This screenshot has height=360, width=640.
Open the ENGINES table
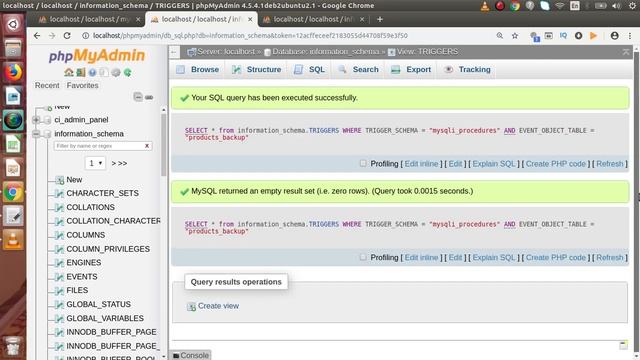coord(84,262)
